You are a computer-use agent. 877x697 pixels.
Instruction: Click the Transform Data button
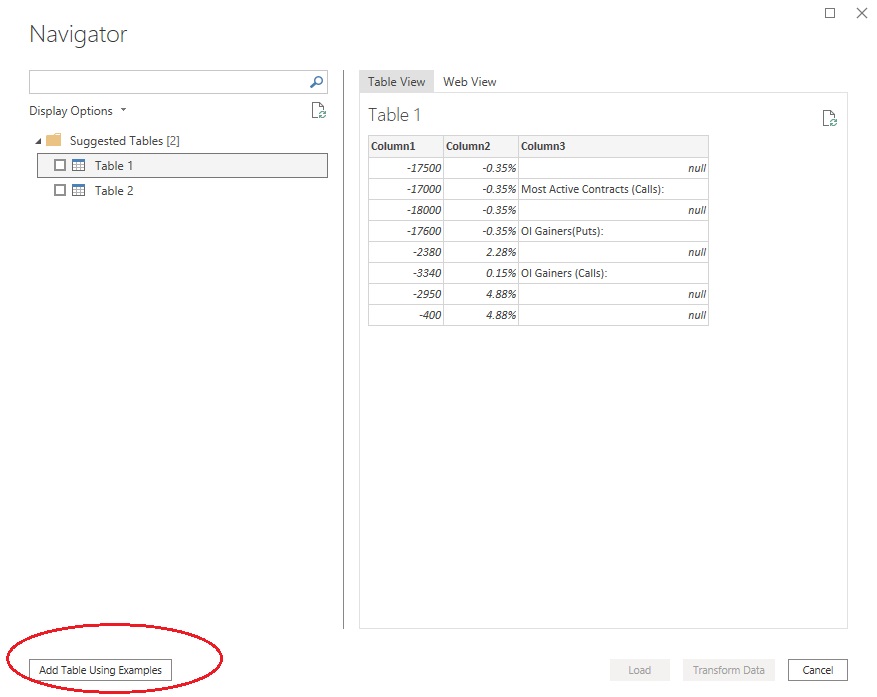729,670
